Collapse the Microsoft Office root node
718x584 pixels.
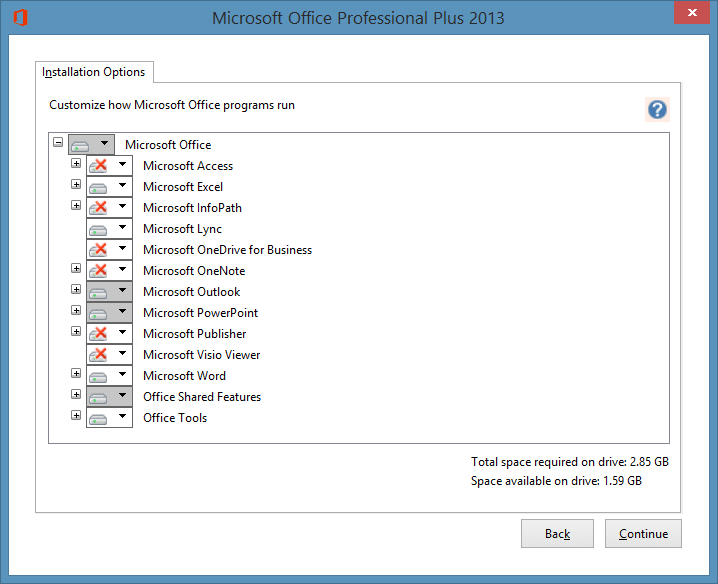pos(58,142)
